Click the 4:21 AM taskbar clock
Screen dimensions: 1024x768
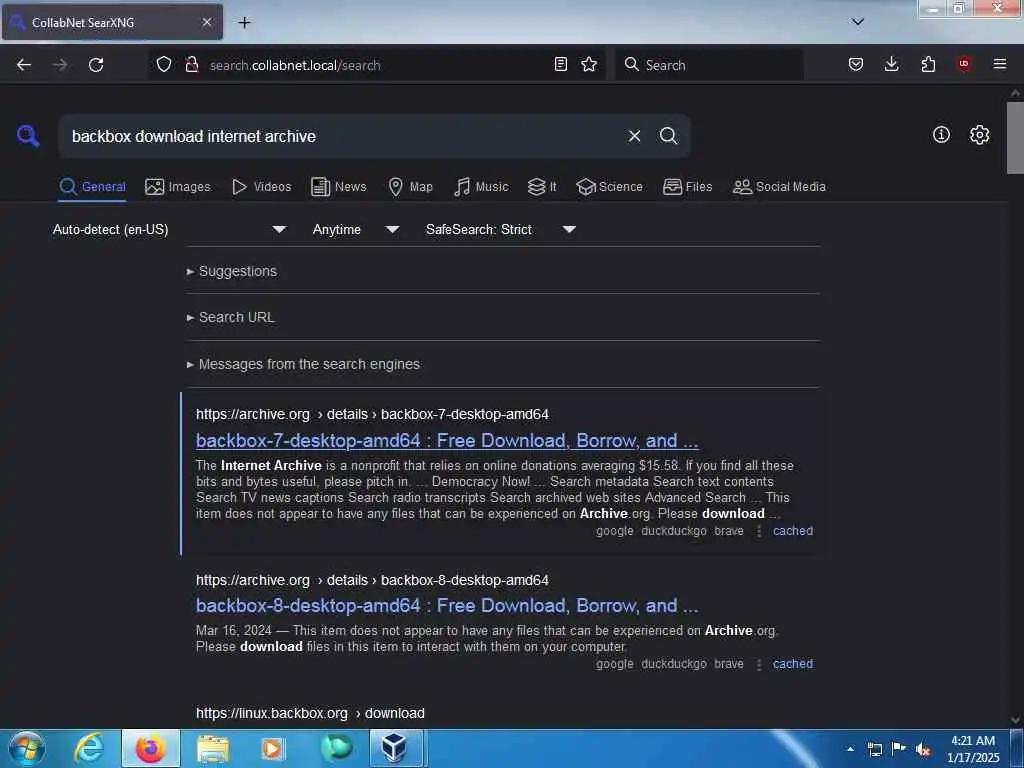[x=973, y=749]
